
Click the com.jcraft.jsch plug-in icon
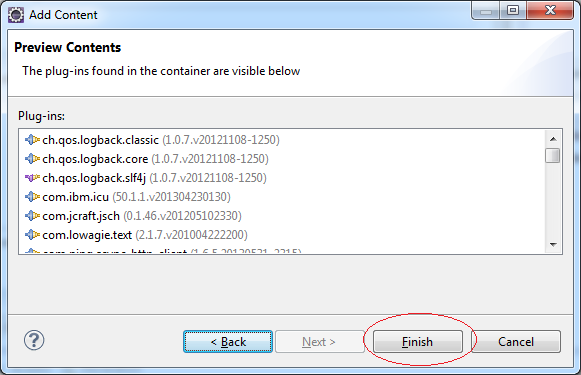click(32, 216)
